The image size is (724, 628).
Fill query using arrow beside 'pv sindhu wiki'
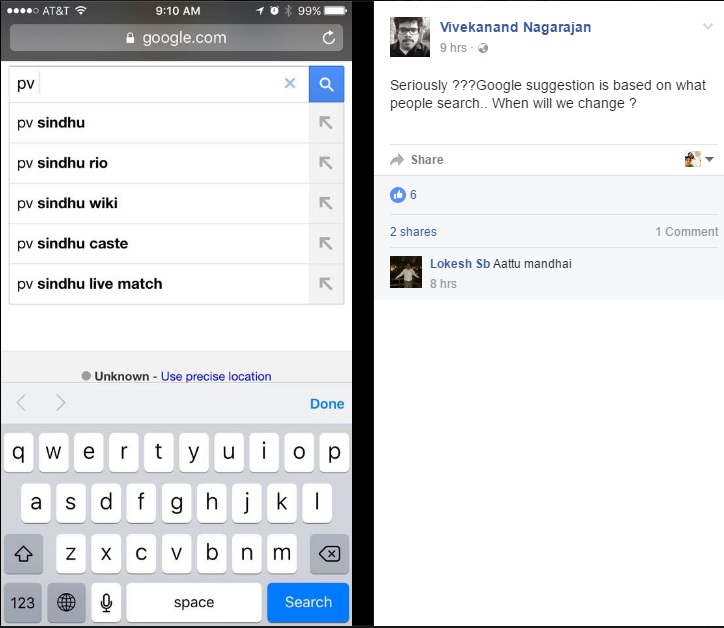coord(326,203)
